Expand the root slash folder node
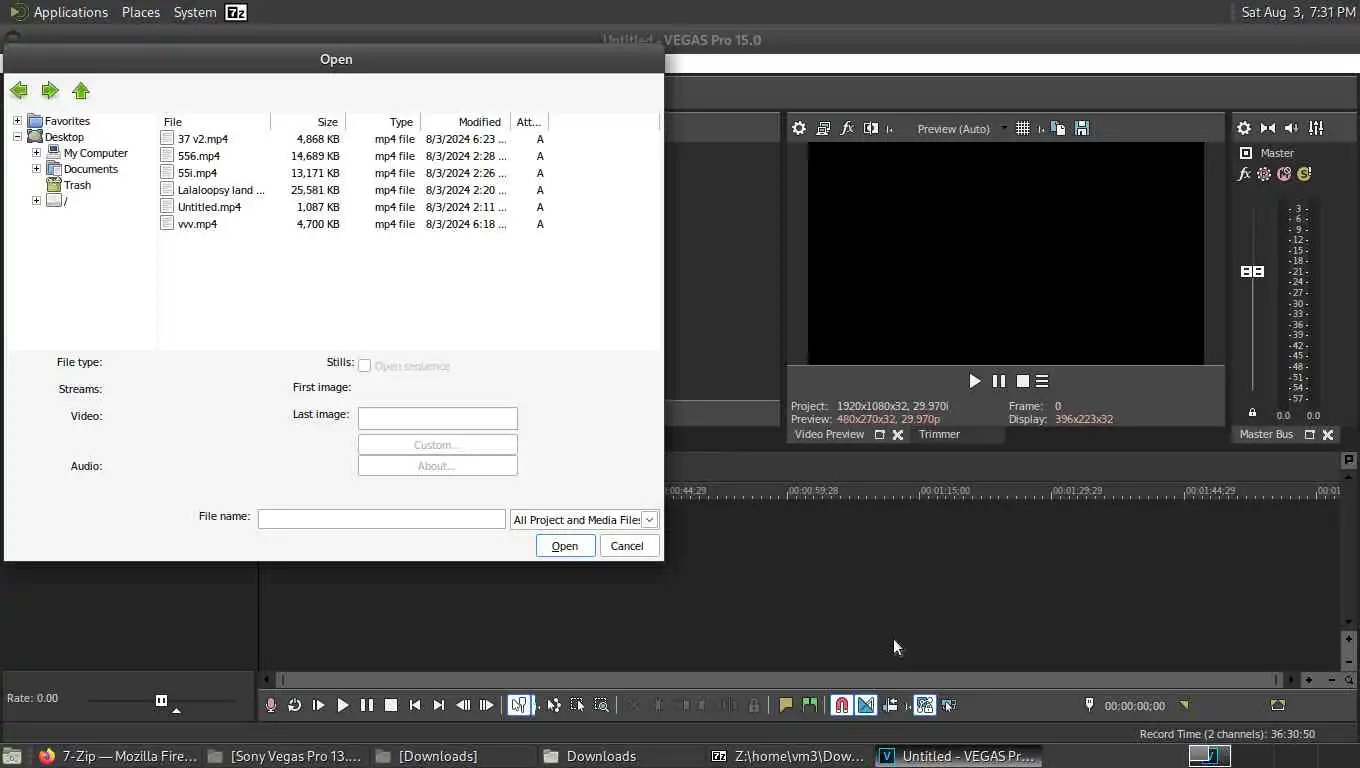Image resolution: width=1360 pixels, height=768 pixels. click(x=37, y=201)
